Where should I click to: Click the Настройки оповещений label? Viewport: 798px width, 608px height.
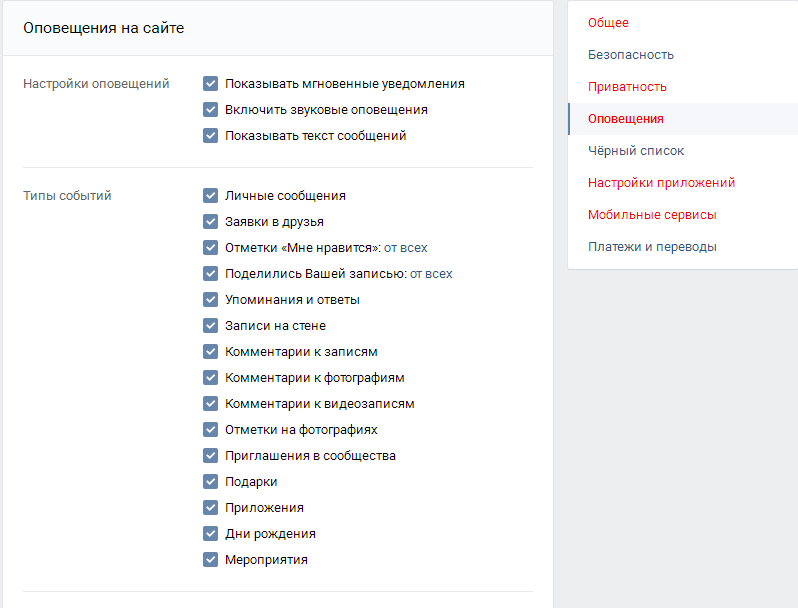[x=96, y=84]
